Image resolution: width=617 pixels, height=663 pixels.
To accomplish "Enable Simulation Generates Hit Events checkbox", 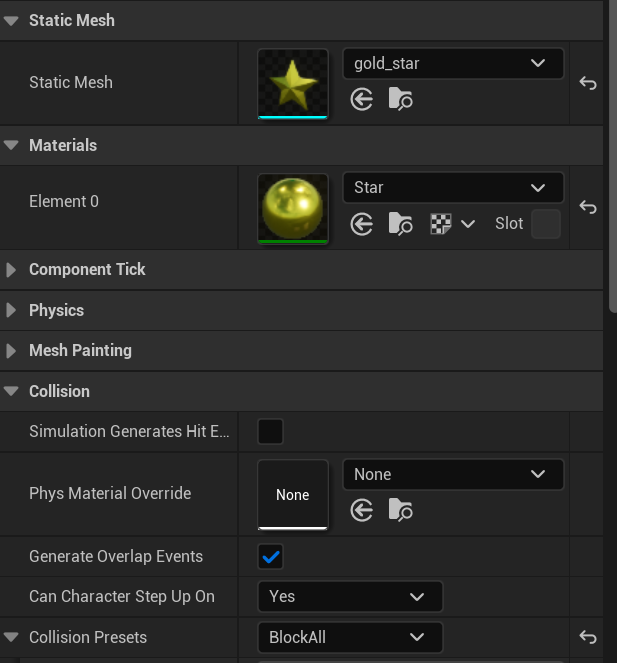I will click(270, 431).
